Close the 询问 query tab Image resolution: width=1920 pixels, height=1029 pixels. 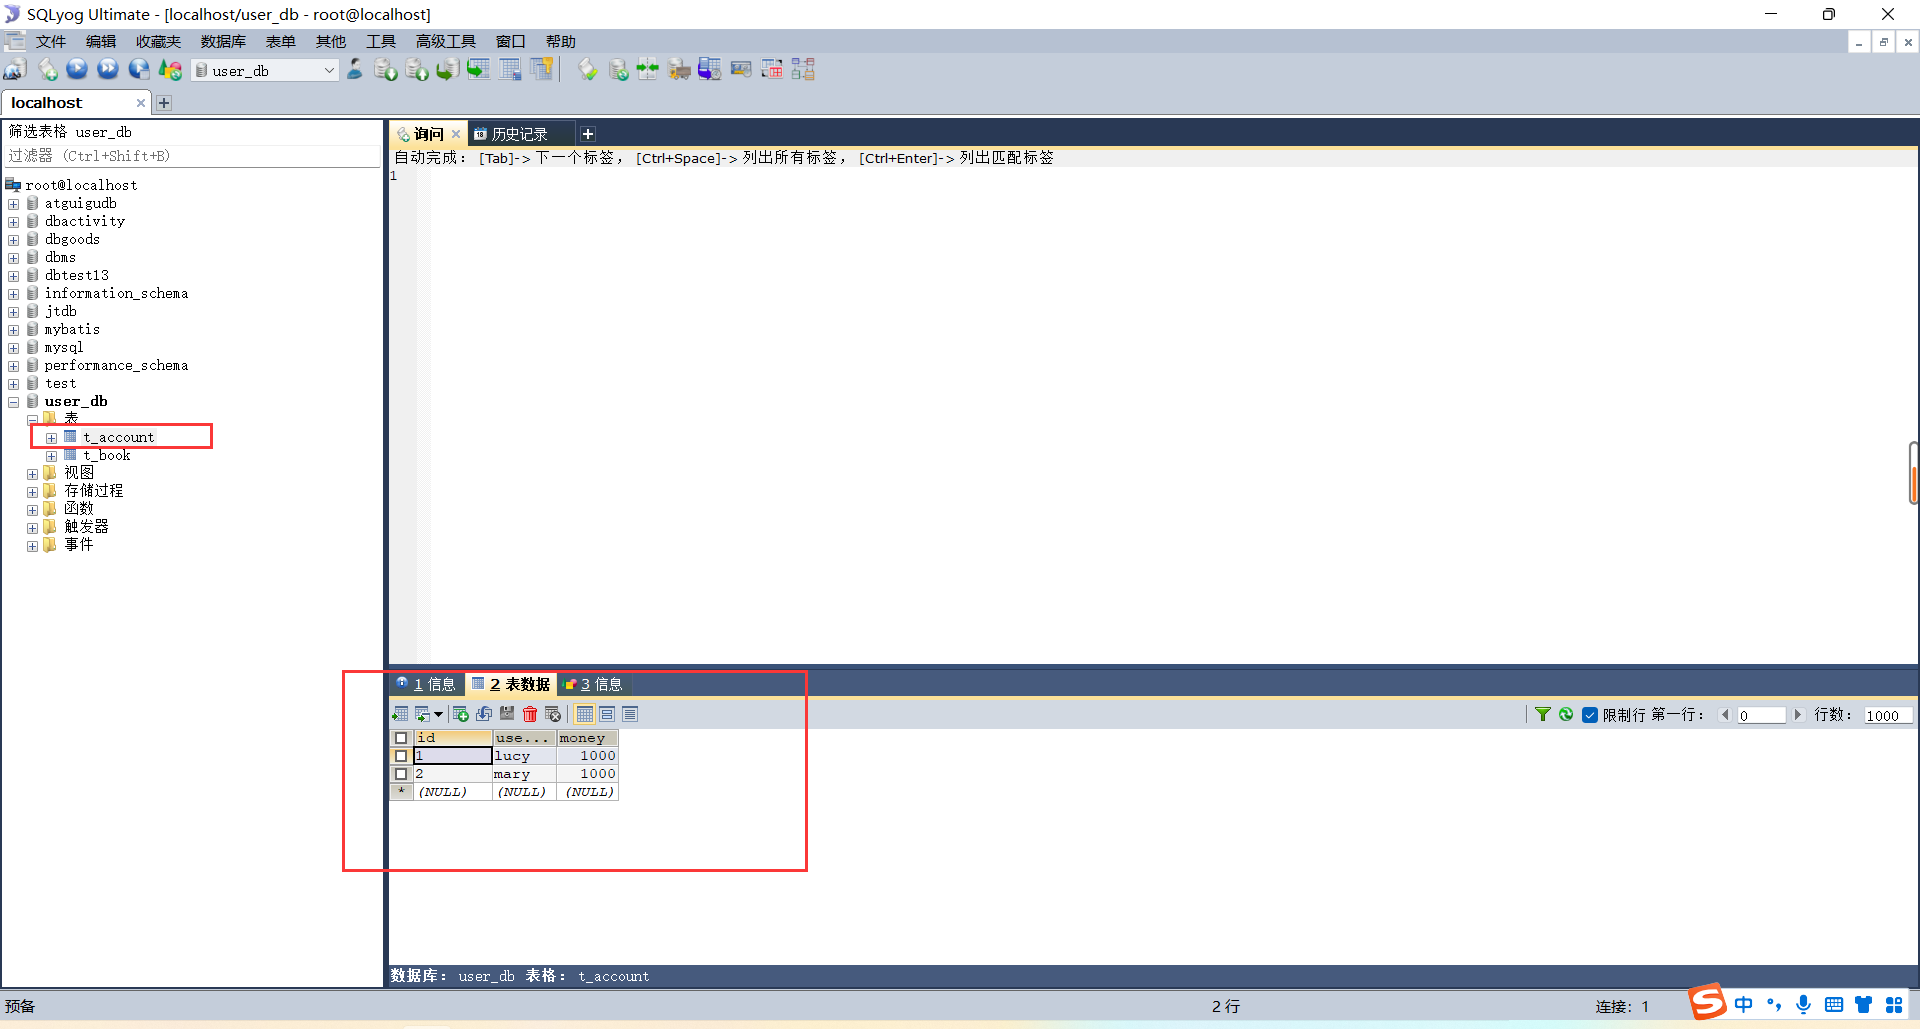pos(456,134)
